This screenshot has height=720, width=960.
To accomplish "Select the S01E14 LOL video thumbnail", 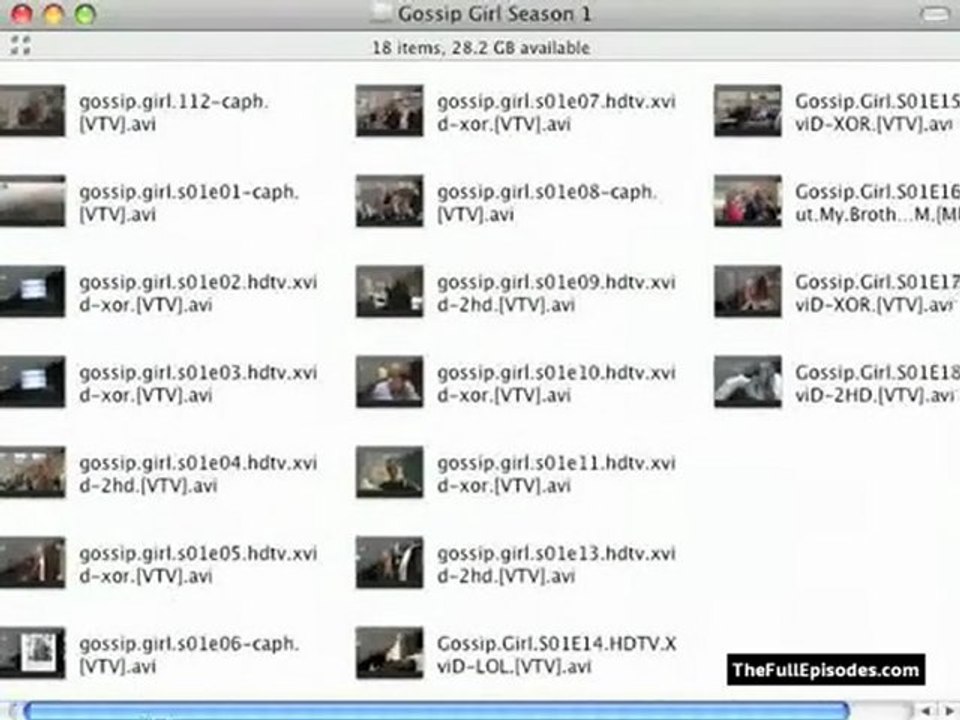I will 389,653.
